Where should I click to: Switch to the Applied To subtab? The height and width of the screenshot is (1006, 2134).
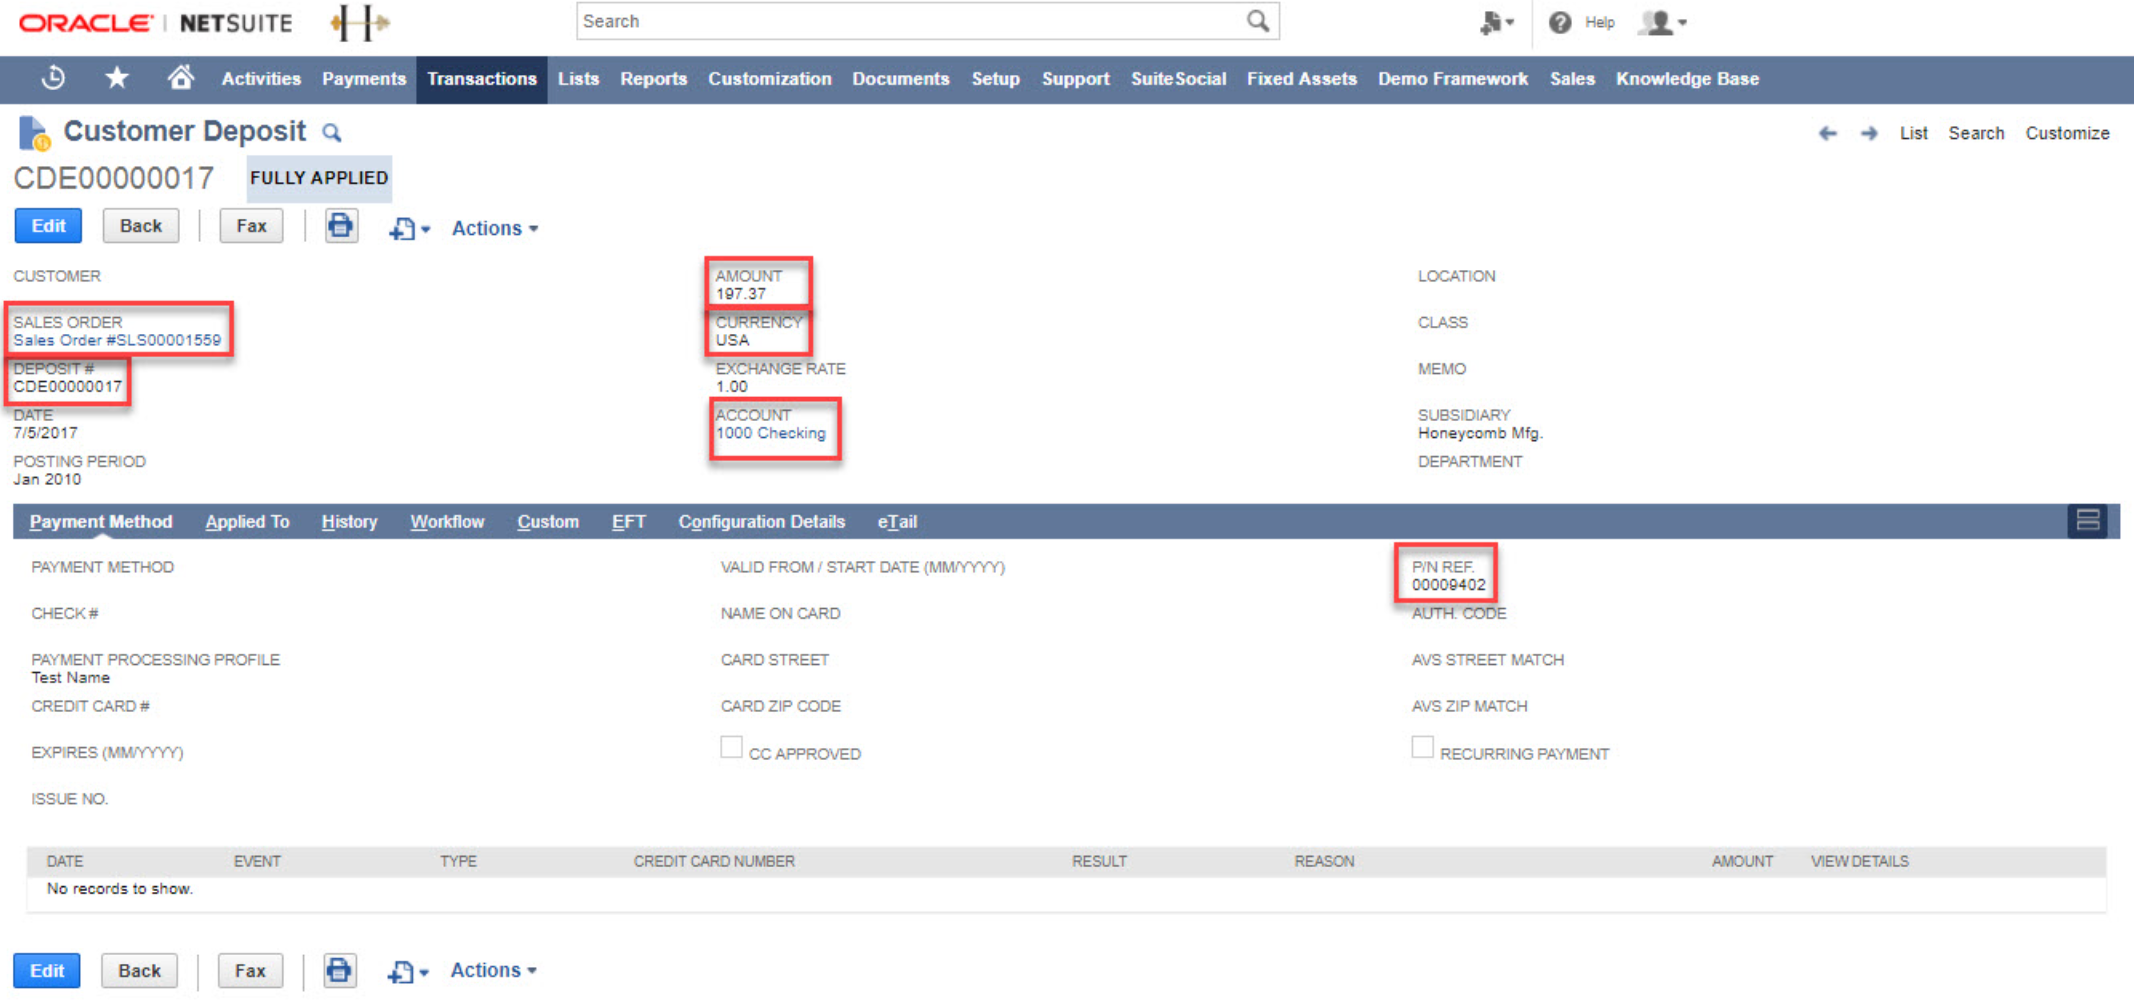[247, 521]
